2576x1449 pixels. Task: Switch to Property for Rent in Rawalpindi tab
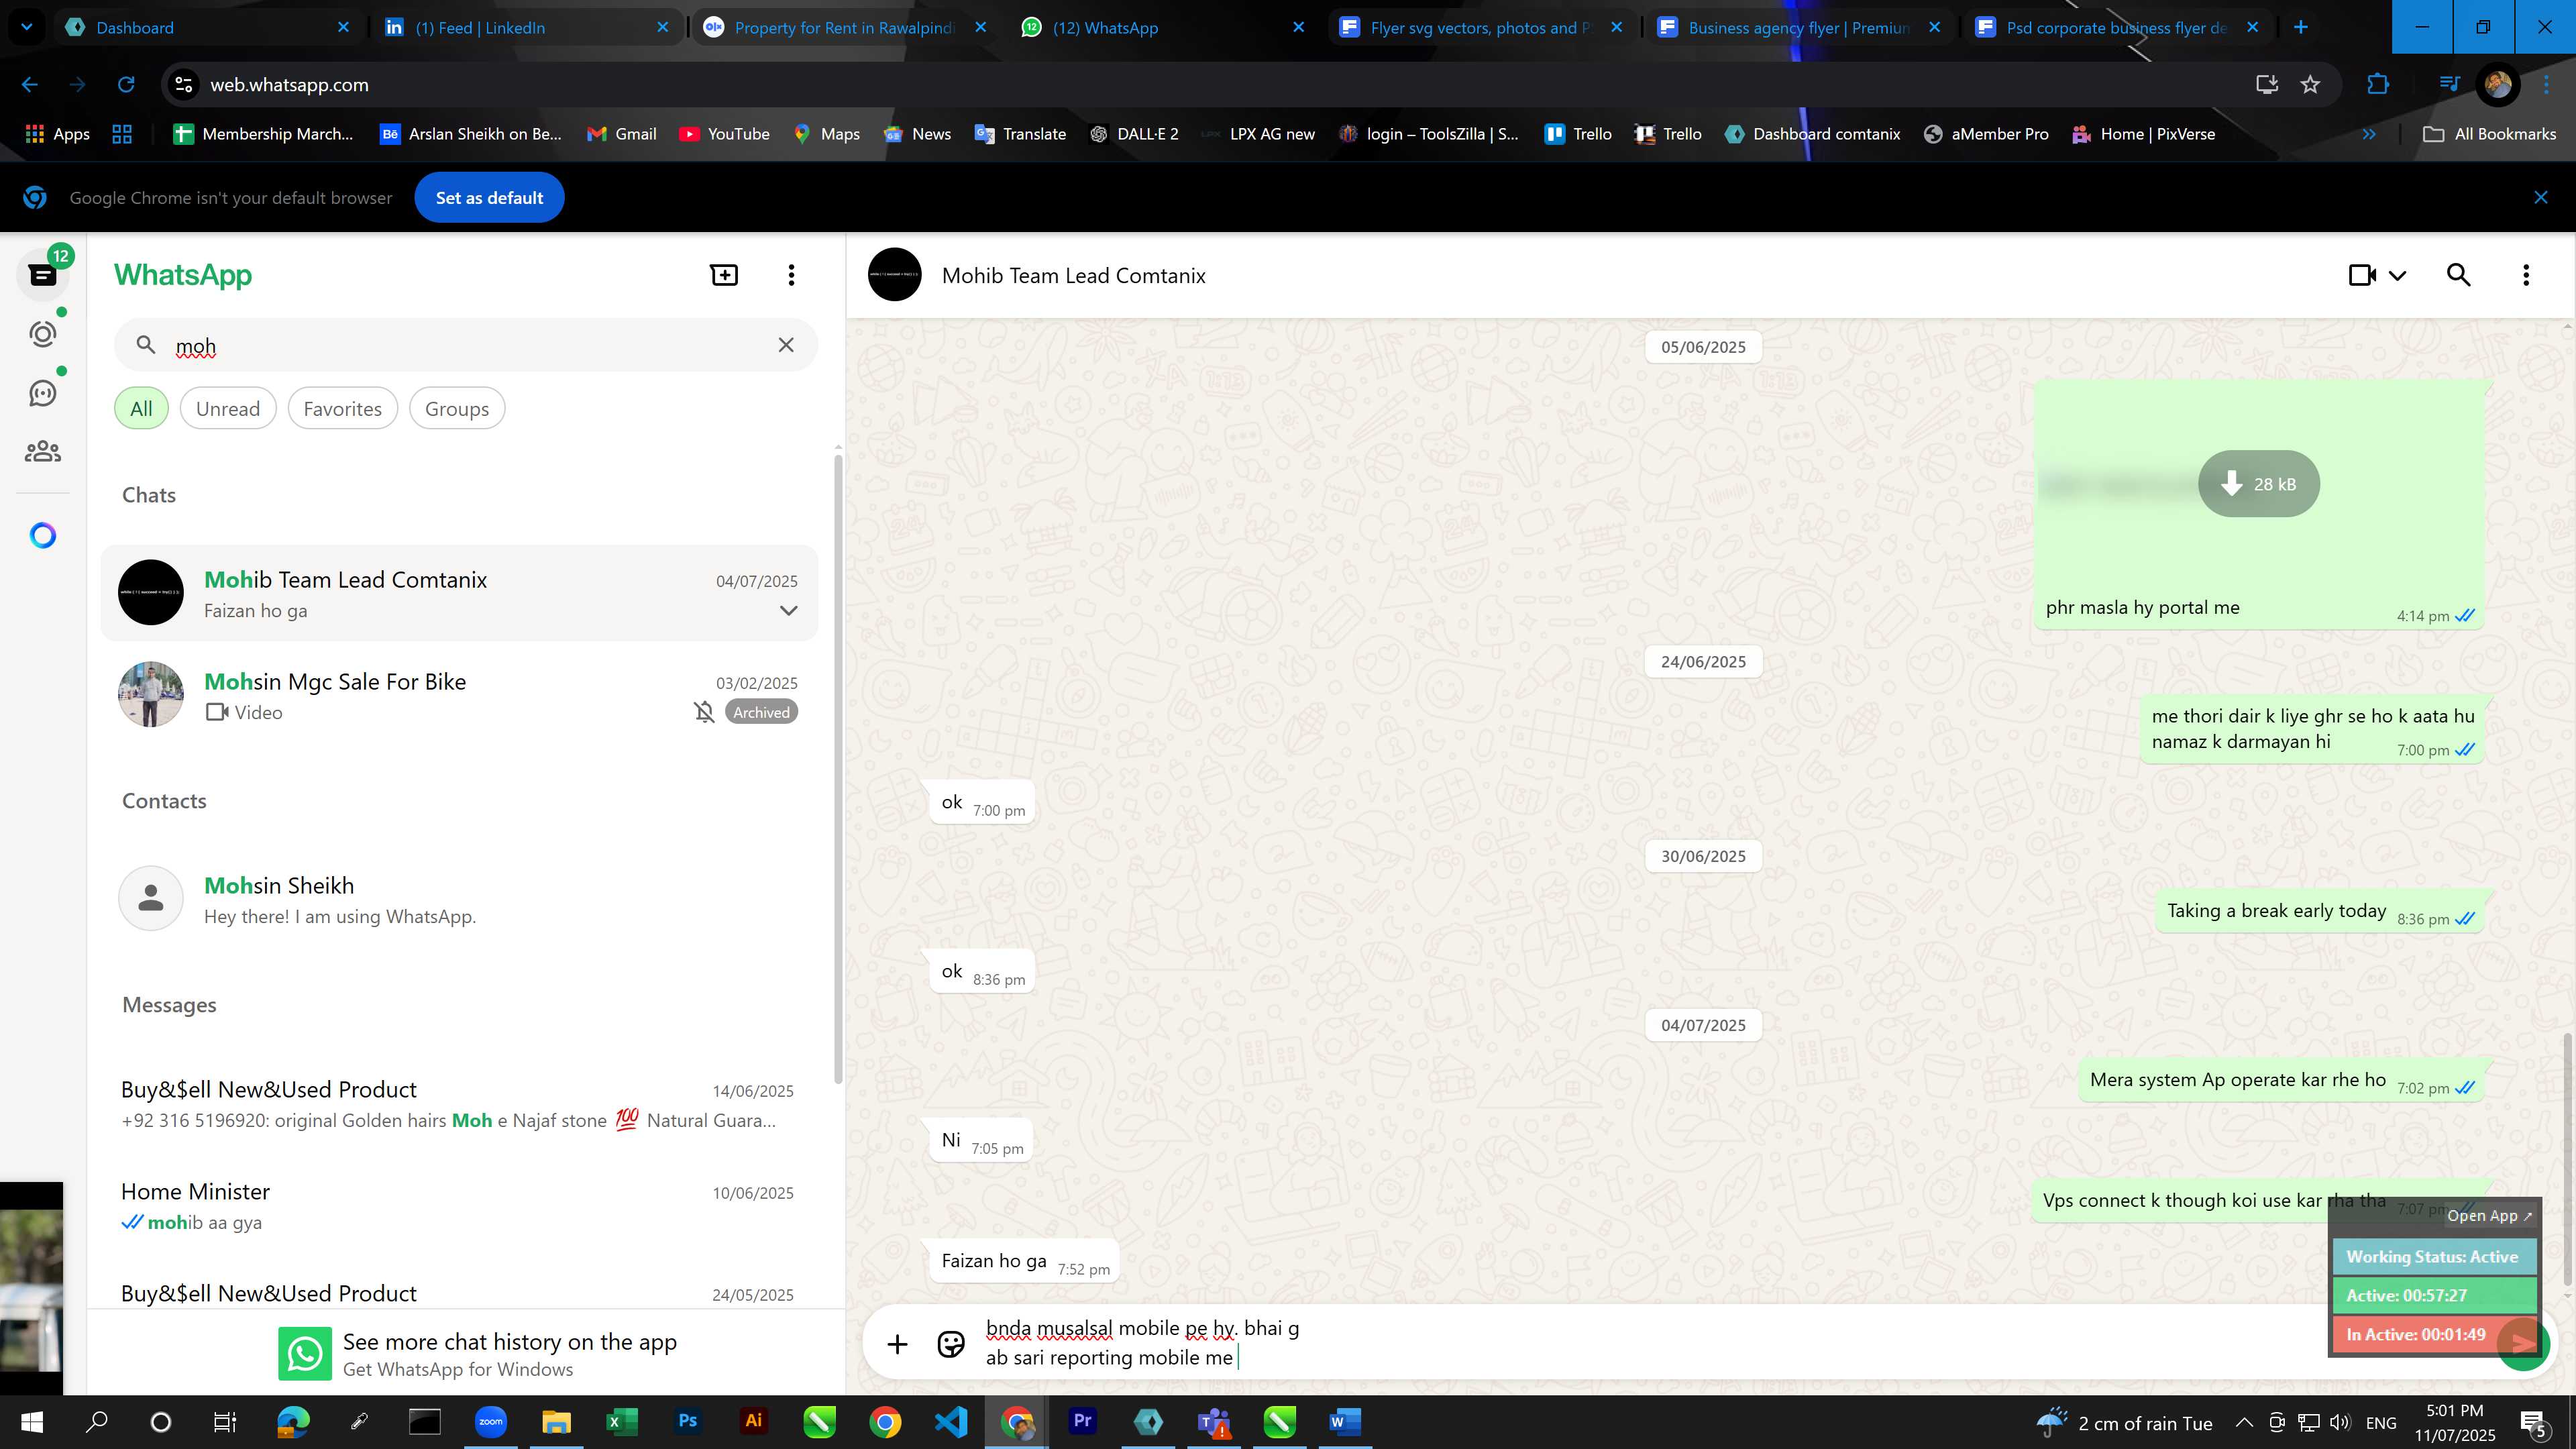(x=845, y=27)
